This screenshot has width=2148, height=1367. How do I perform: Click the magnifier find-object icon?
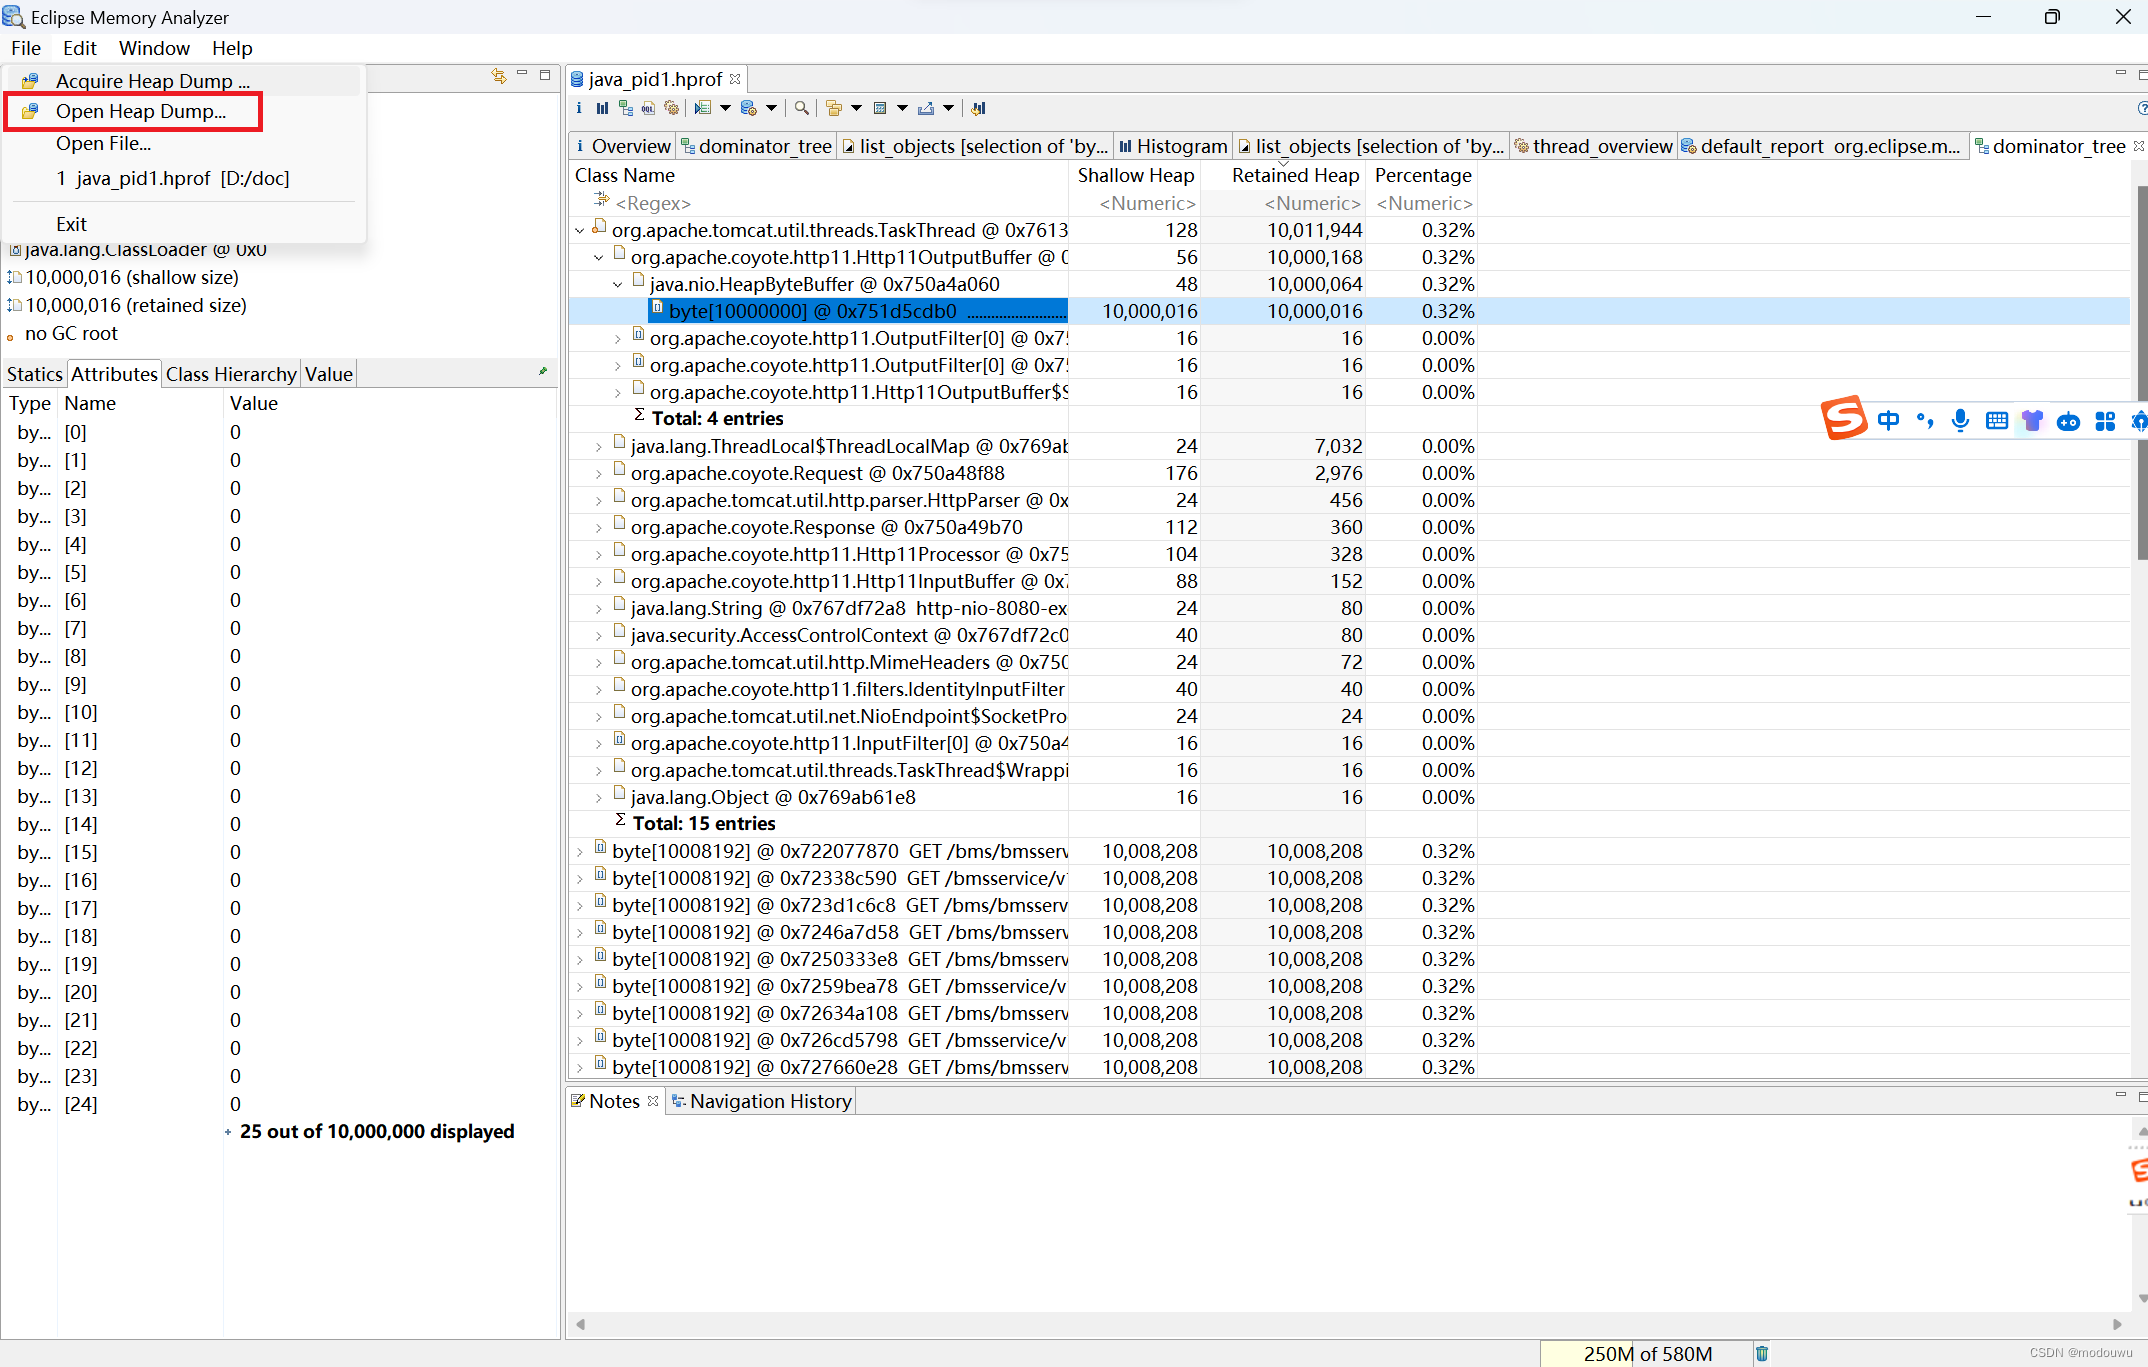click(x=802, y=108)
